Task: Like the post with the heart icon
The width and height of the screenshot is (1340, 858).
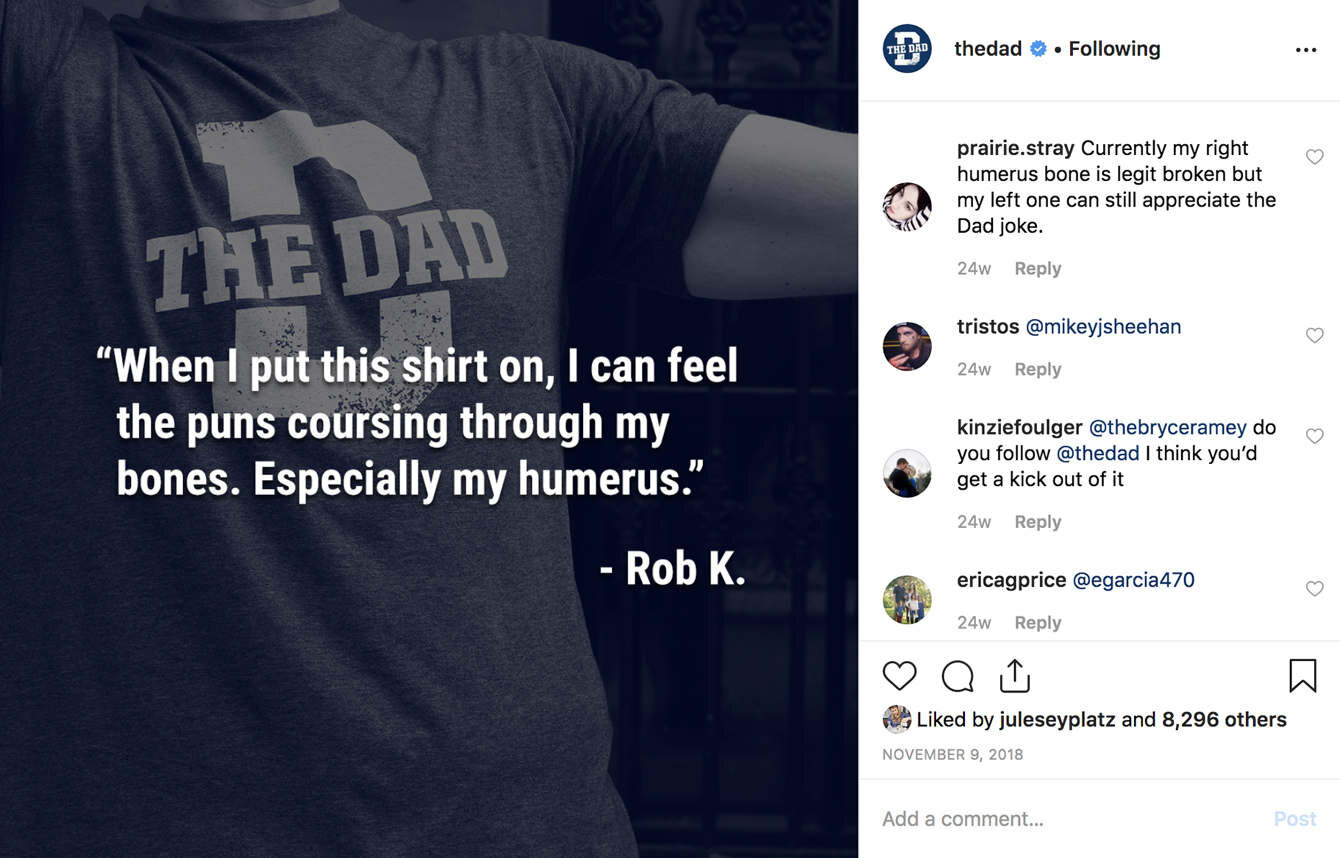Action: point(899,677)
